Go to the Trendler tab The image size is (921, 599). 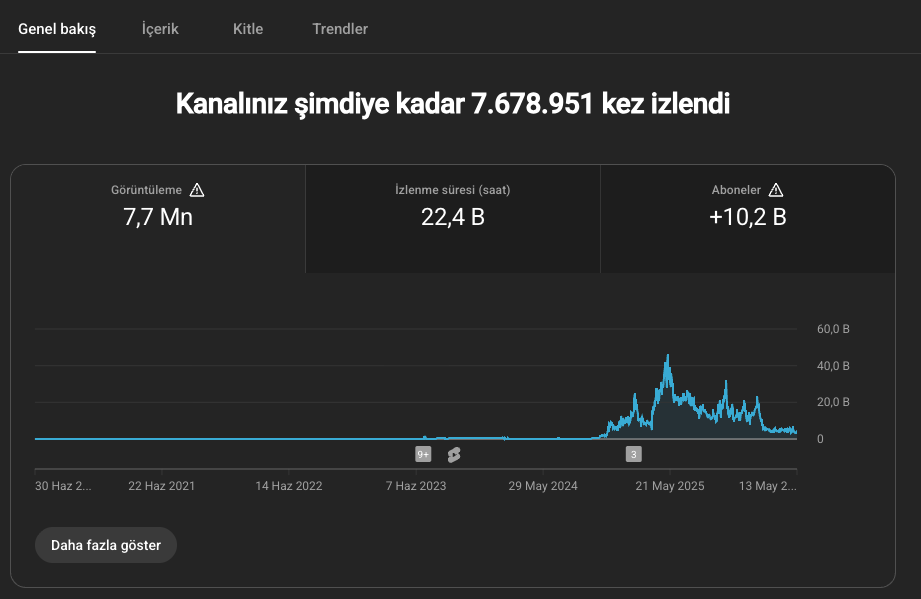[x=340, y=29]
